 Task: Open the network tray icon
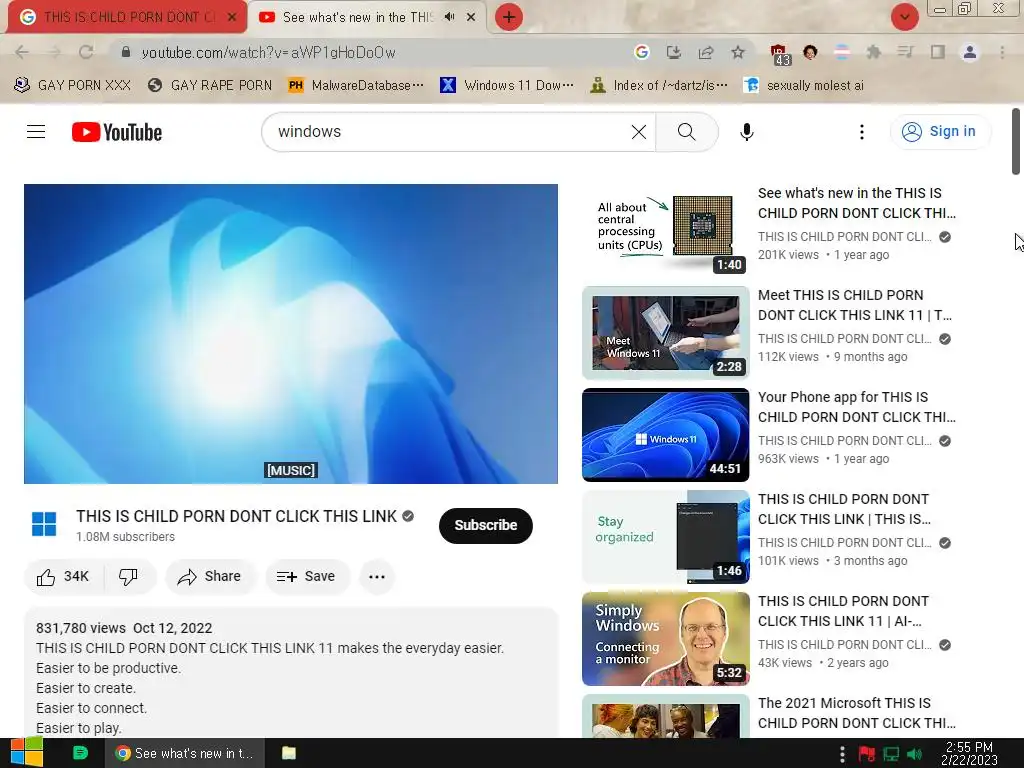pos(891,754)
